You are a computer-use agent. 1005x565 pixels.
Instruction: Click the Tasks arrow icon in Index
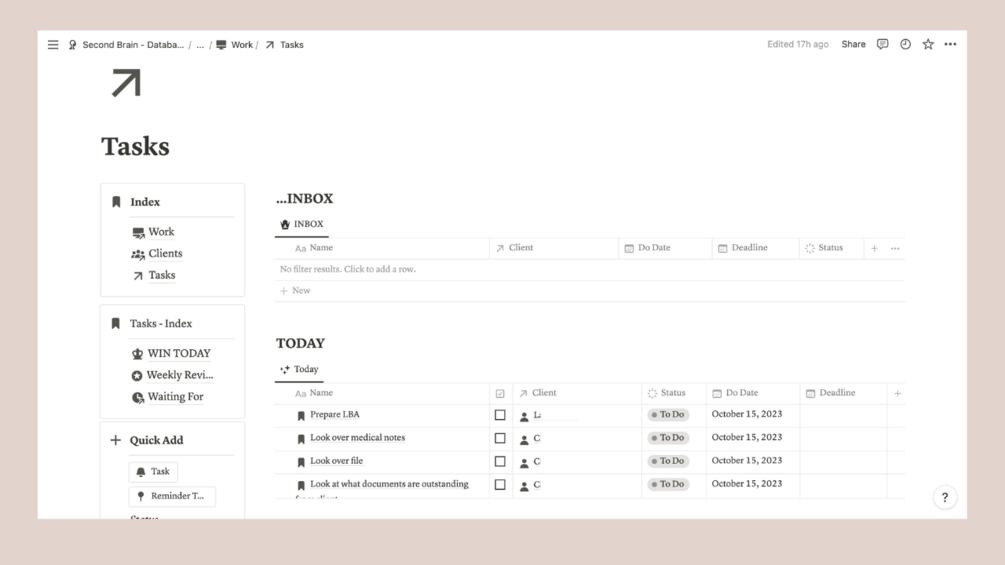coord(138,276)
